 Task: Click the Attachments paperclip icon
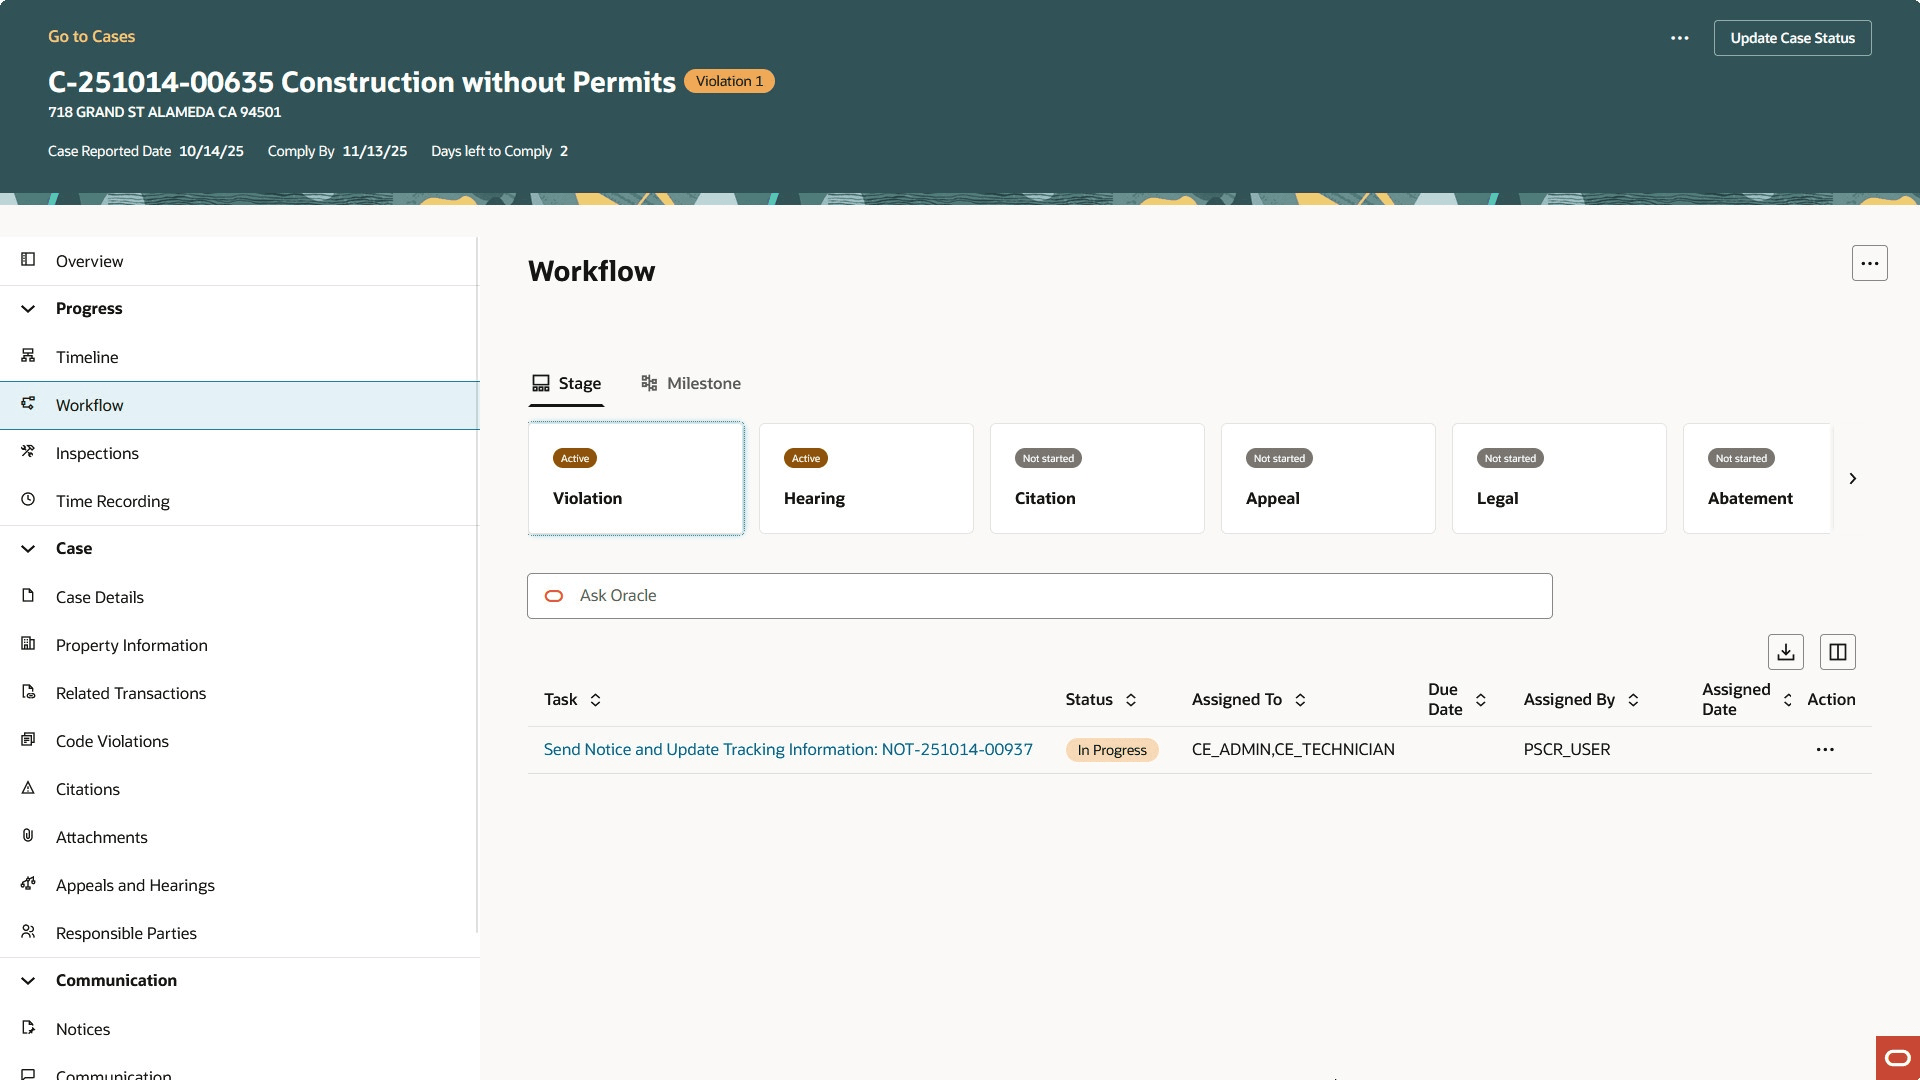[27, 836]
